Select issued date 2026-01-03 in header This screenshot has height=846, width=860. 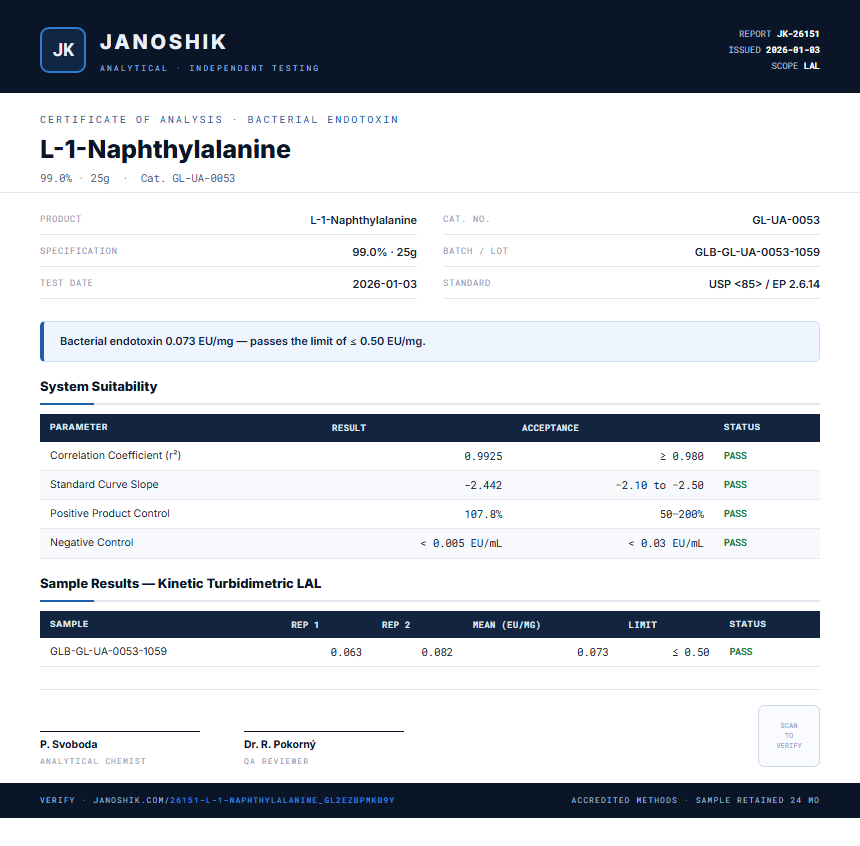[793, 50]
